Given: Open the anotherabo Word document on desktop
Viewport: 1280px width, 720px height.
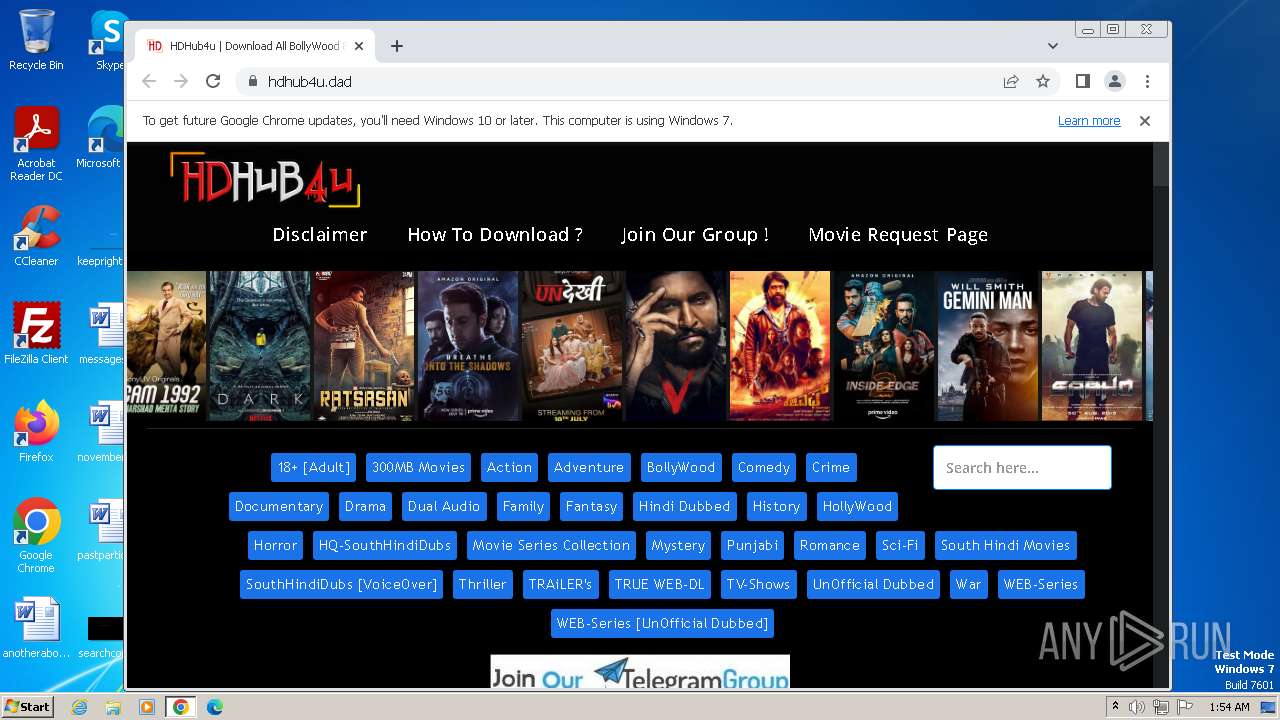Looking at the screenshot, I should (x=36, y=628).
